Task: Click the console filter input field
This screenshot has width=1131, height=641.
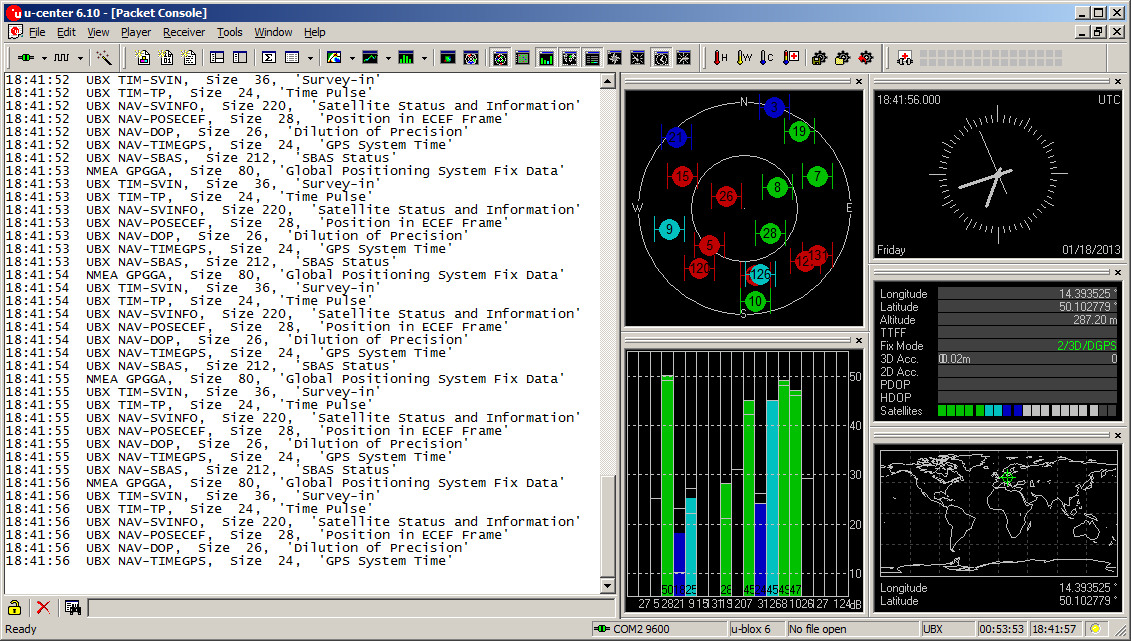Action: pyautogui.click(x=351, y=608)
